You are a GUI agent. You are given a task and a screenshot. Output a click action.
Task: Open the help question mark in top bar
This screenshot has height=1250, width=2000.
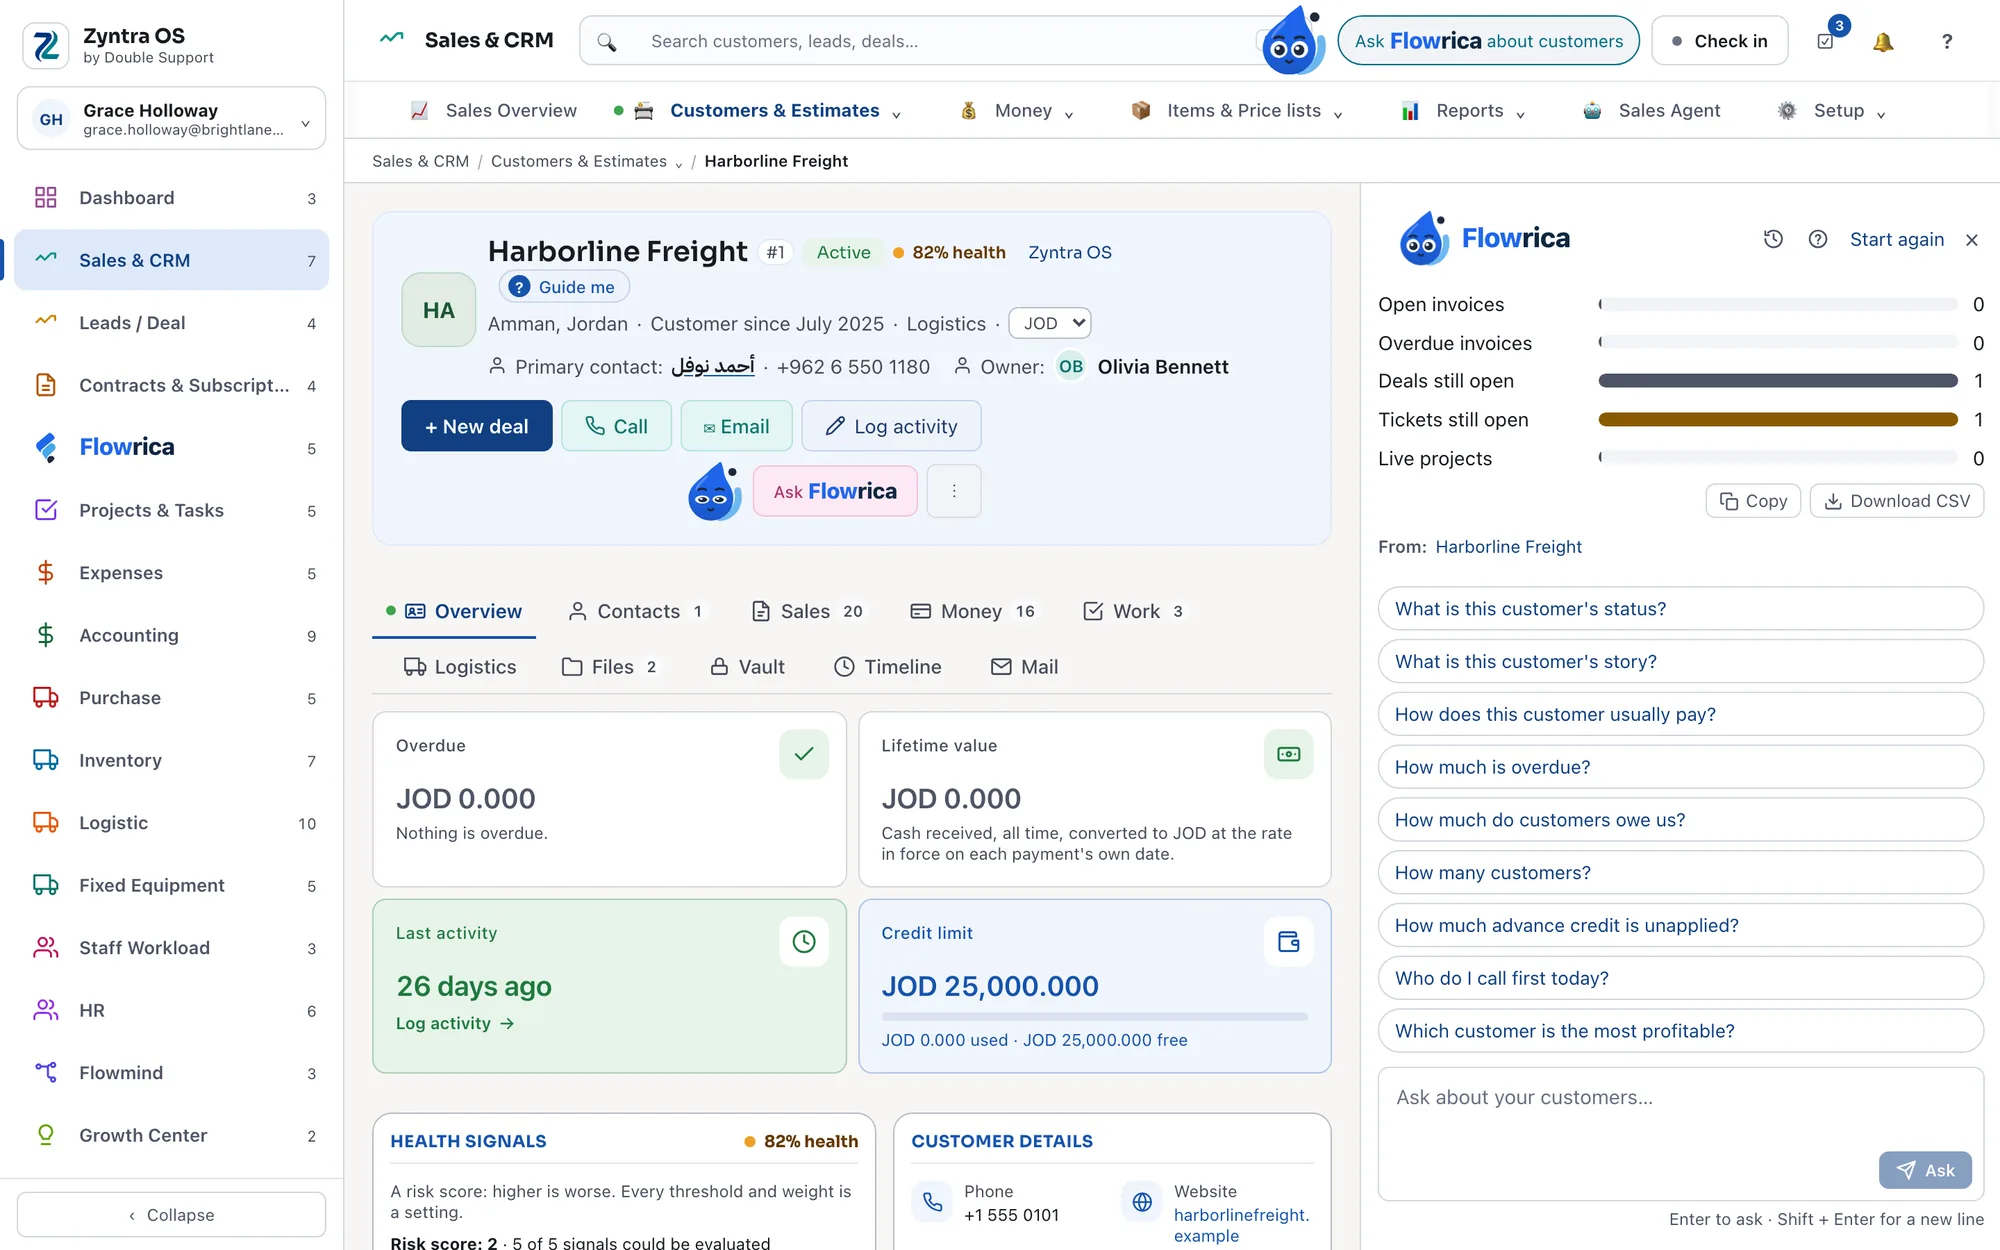tap(1946, 41)
